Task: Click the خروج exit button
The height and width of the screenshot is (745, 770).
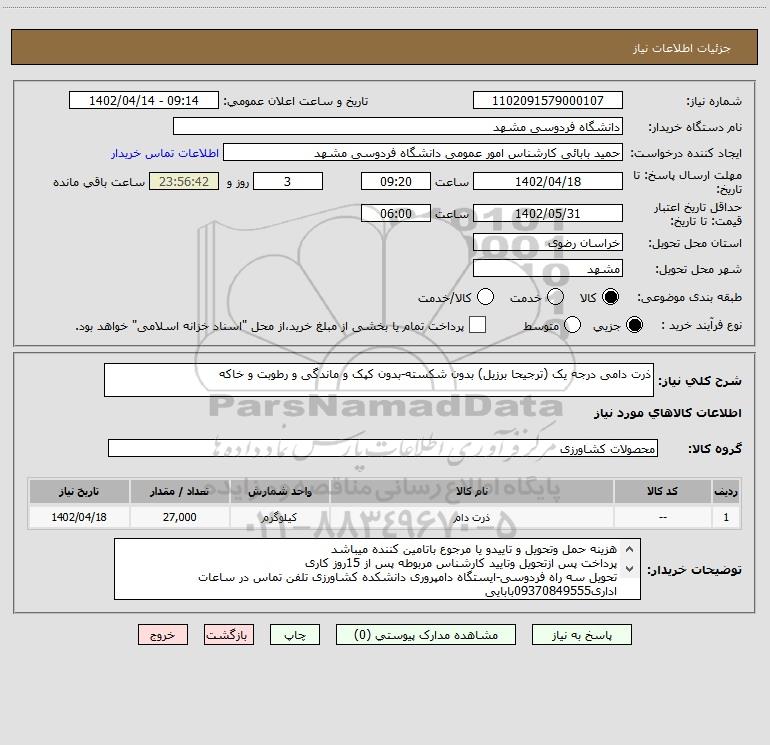Action: coord(163,635)
